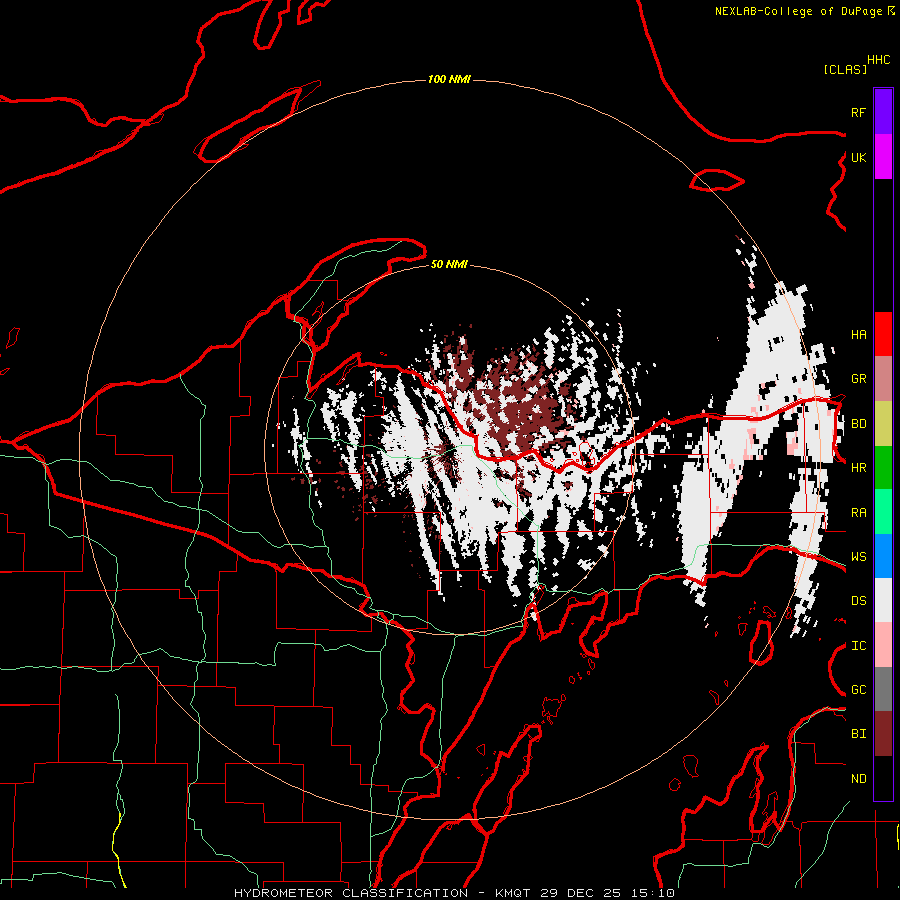Viewport: 900px width, 900px height.
Task: Click the "ND" legend label
Action: 858,779
